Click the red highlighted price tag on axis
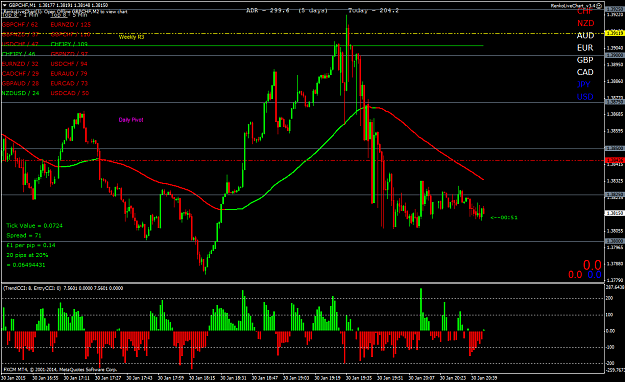Viewport: 625px width, 382px height. [614, 160]
